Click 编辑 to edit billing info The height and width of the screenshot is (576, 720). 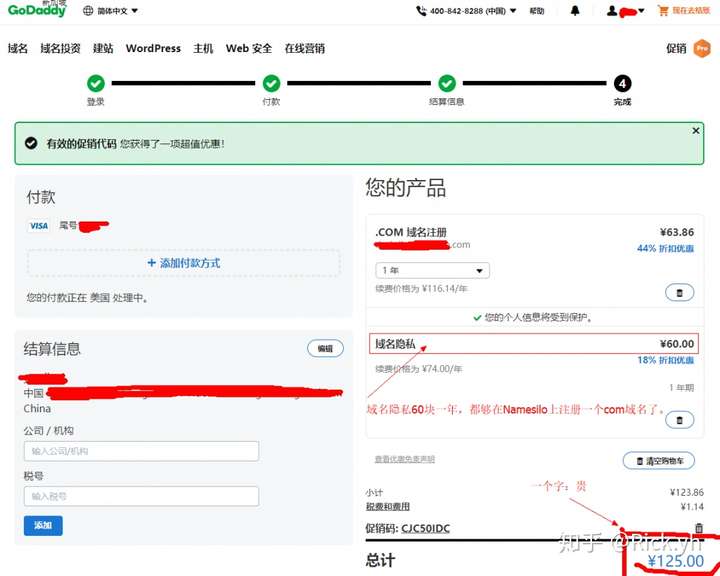(x=325, y=349)
